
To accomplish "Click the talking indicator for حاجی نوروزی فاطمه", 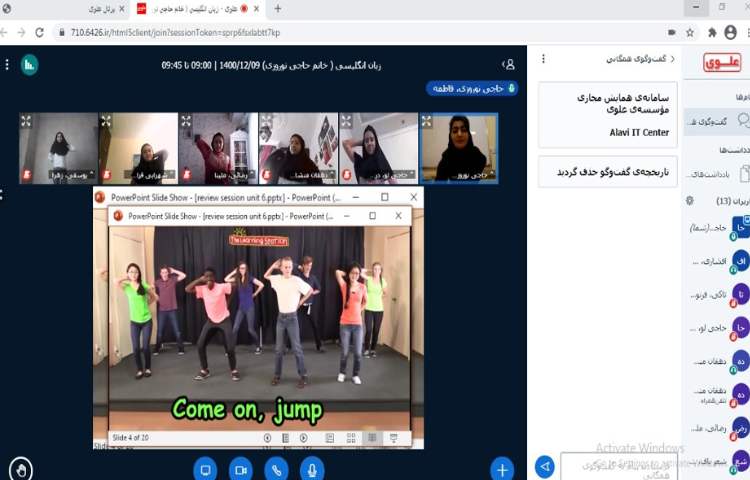I will (472, 88).
